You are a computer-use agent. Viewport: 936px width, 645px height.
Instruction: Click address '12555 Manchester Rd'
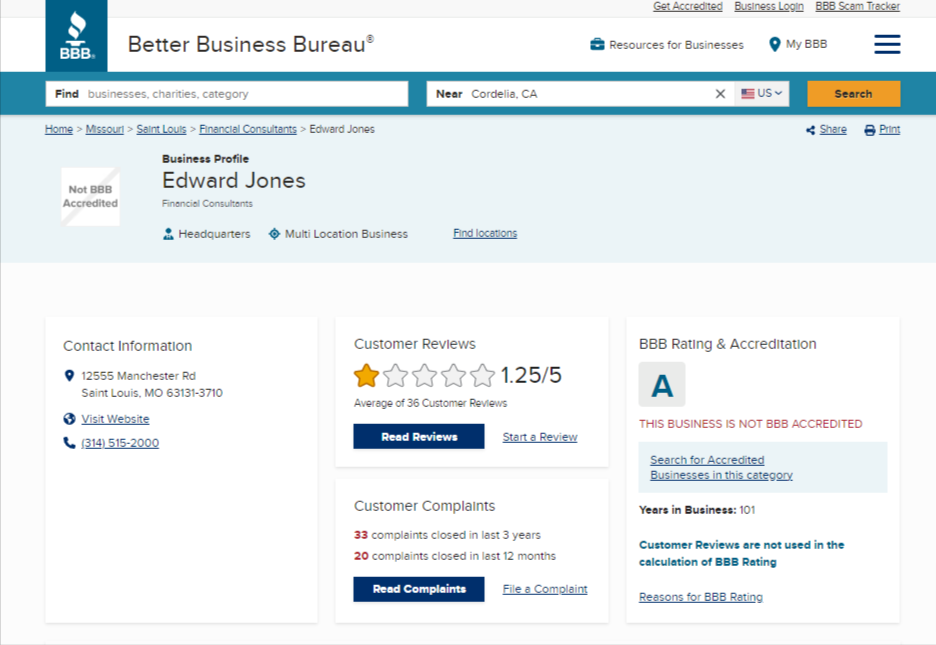(x=138, y=376)
